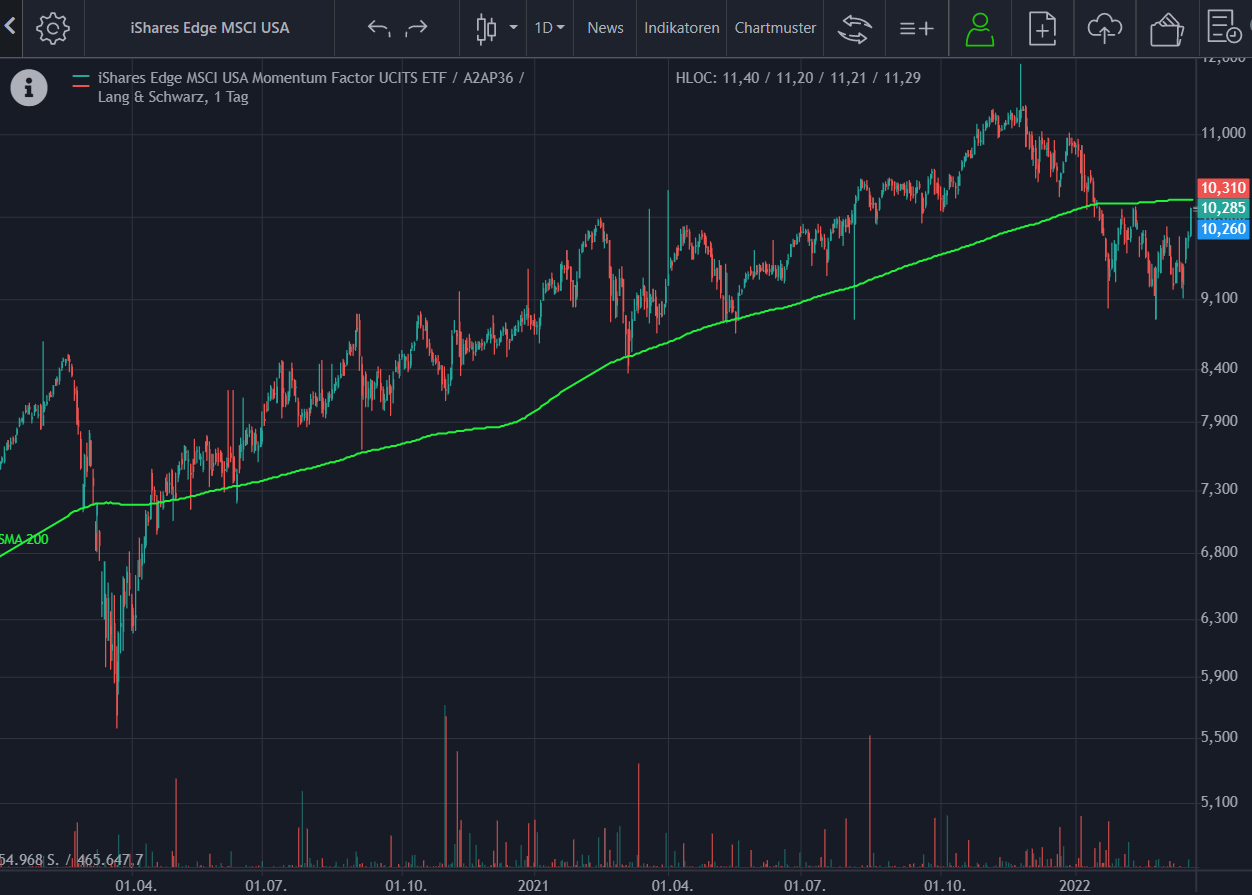
Task: Click the iShares Edge MSCI USA symbol field
Action: tap(210, 28)
